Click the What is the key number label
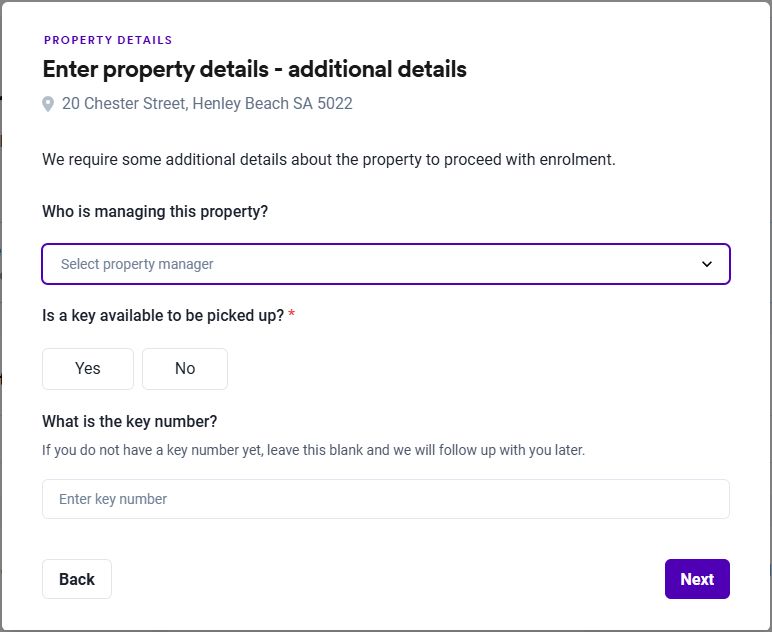 point(130,421)
